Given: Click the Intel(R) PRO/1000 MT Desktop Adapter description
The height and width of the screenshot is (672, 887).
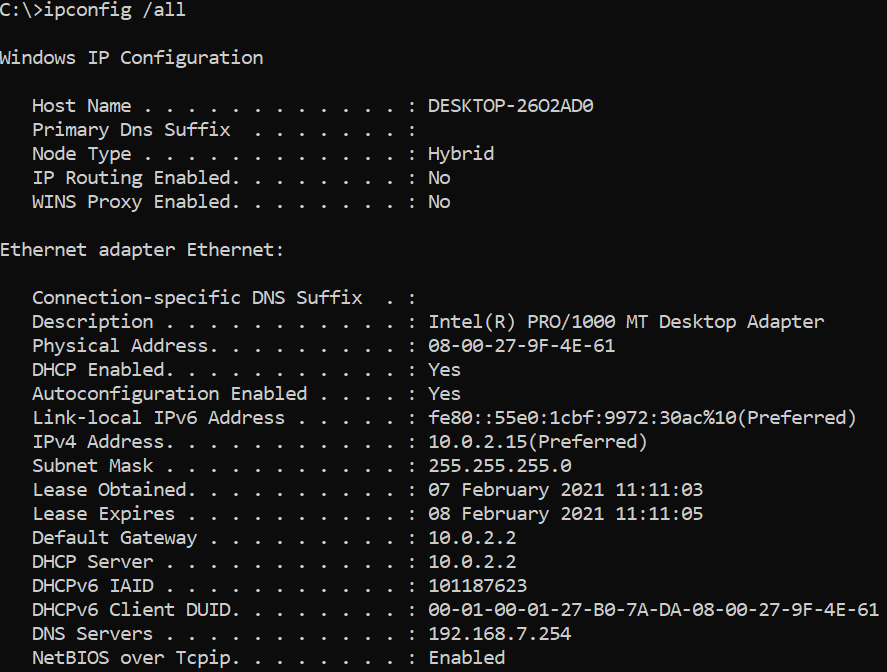Looking at the screenshot, I should click(626, 322).
